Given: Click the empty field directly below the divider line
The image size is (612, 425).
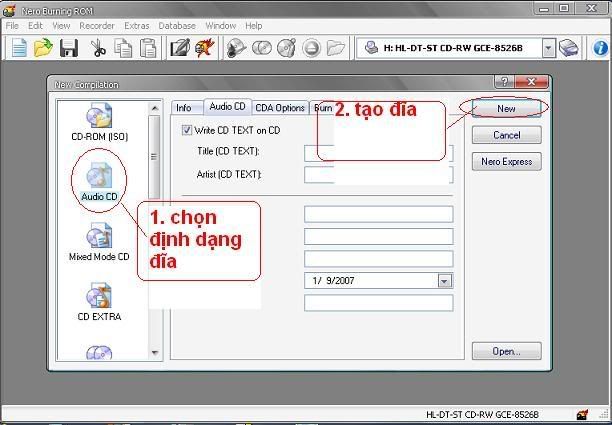Looking at the screenshot, I should (x=379, y=214).
